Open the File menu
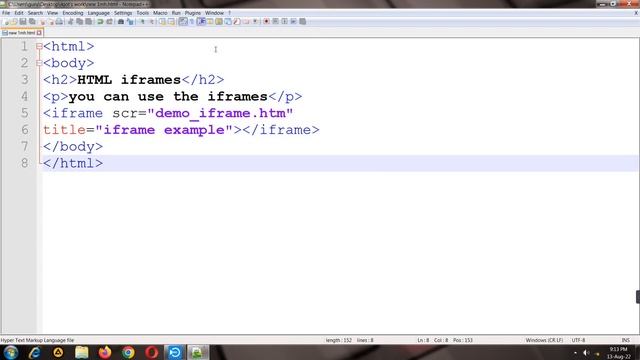The height and width of the screenshot is (360, 640). (6, 13)
